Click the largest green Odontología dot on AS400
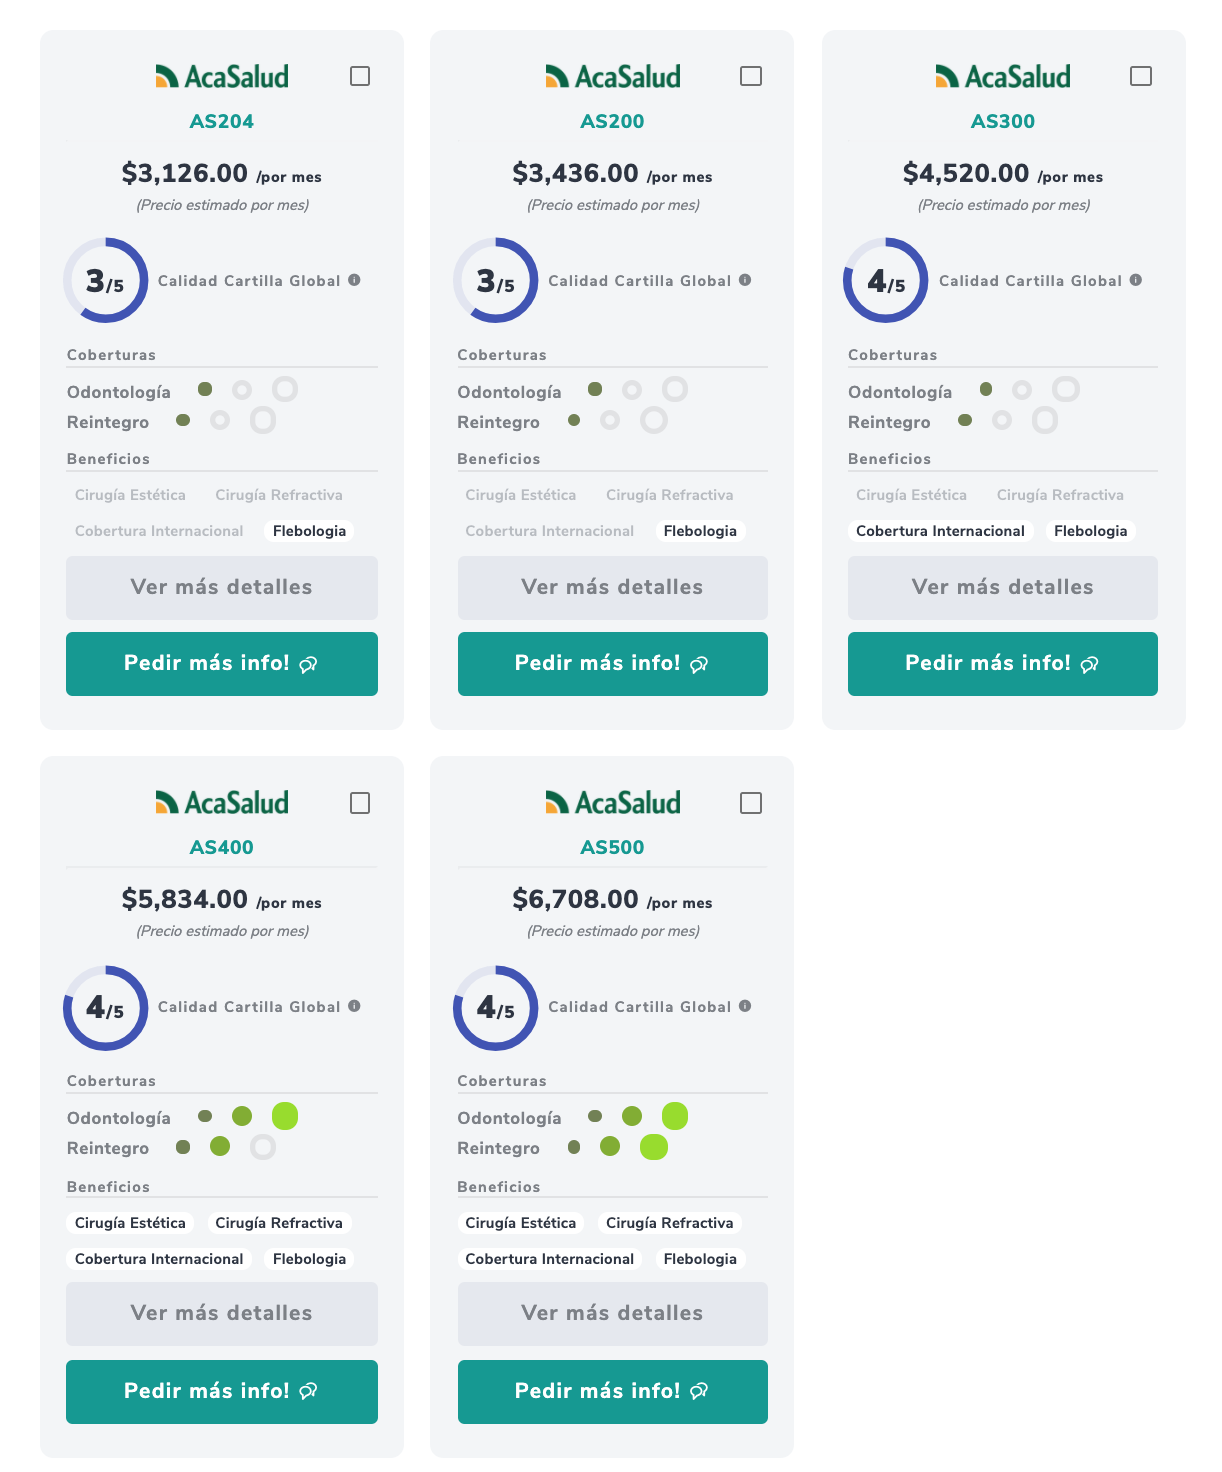Viewport: 1222px width, 1472px height. coord(285,1116)
